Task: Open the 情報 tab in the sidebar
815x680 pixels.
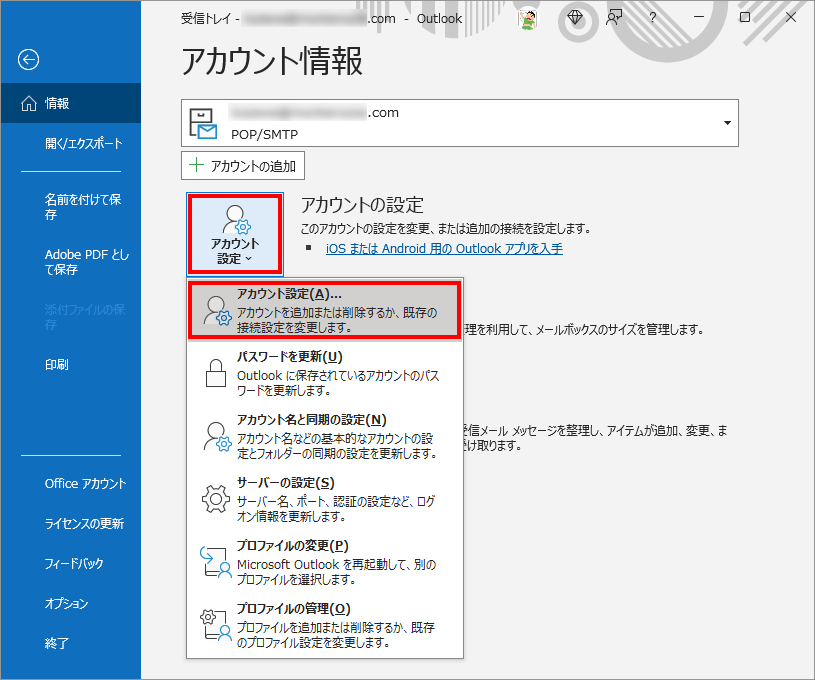Action: [x=71, y=103]
